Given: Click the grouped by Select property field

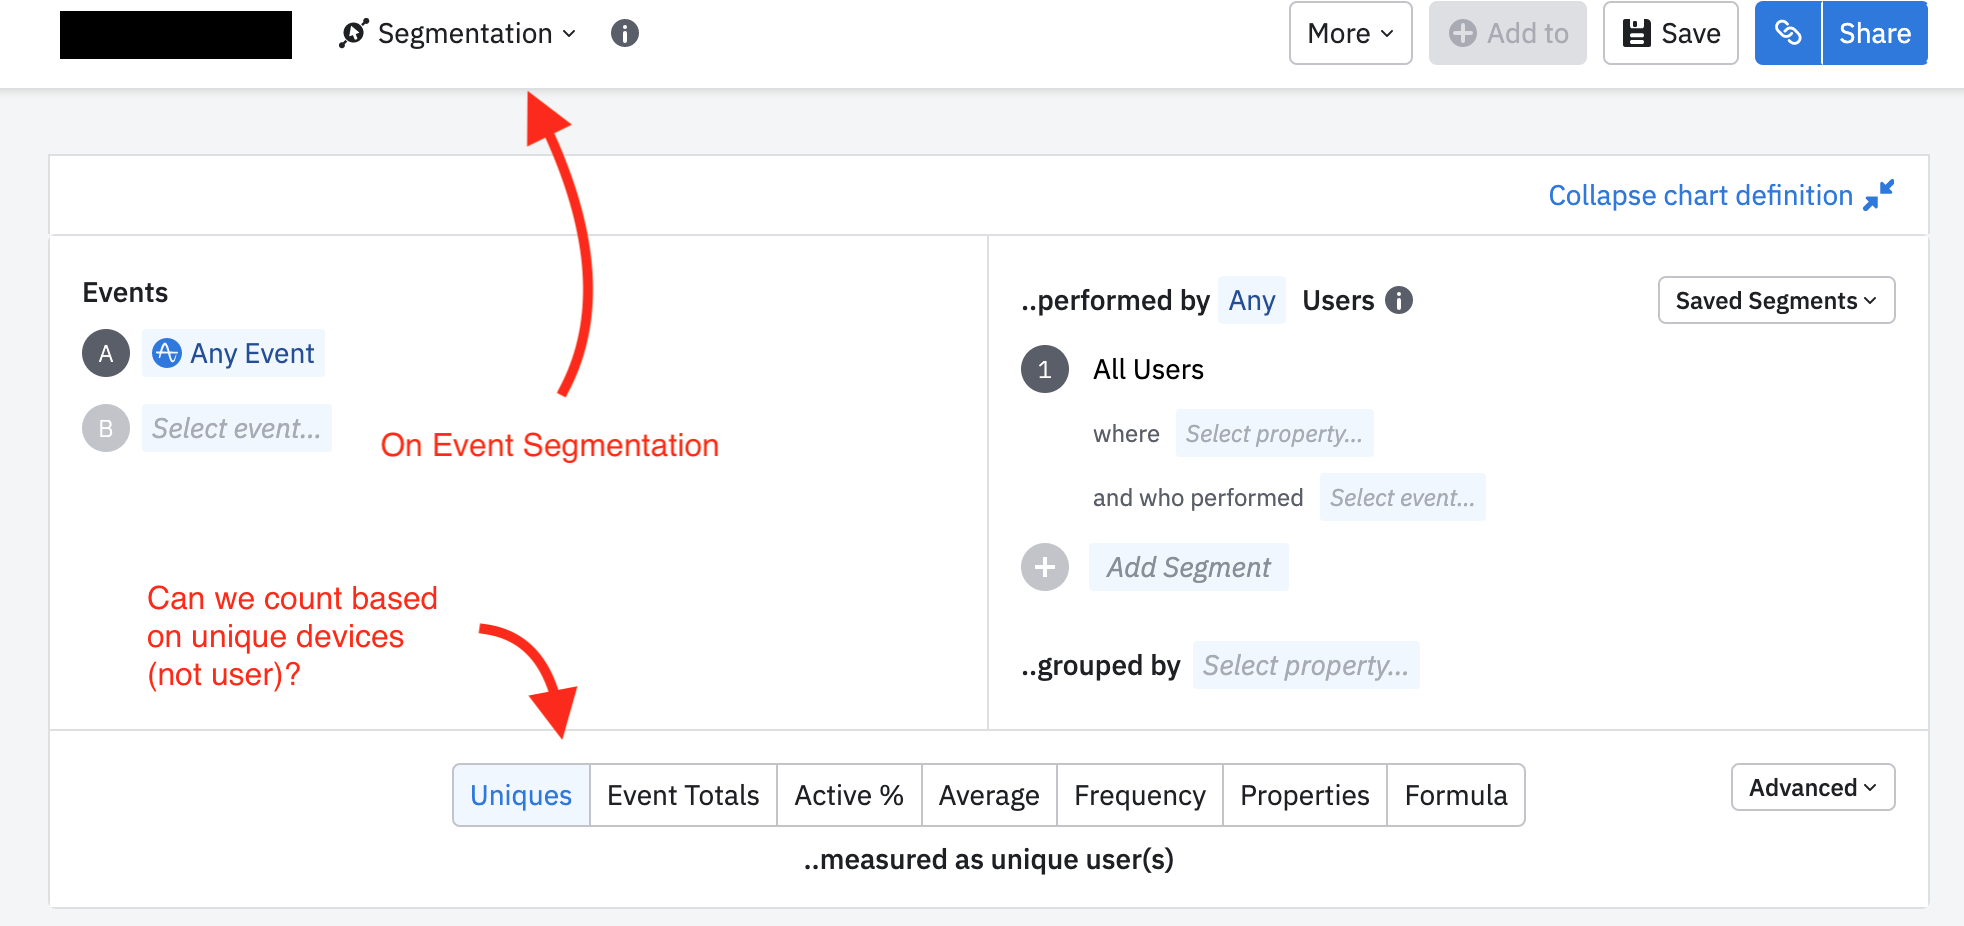Looking at the screenshot, I should point(1305,666).
